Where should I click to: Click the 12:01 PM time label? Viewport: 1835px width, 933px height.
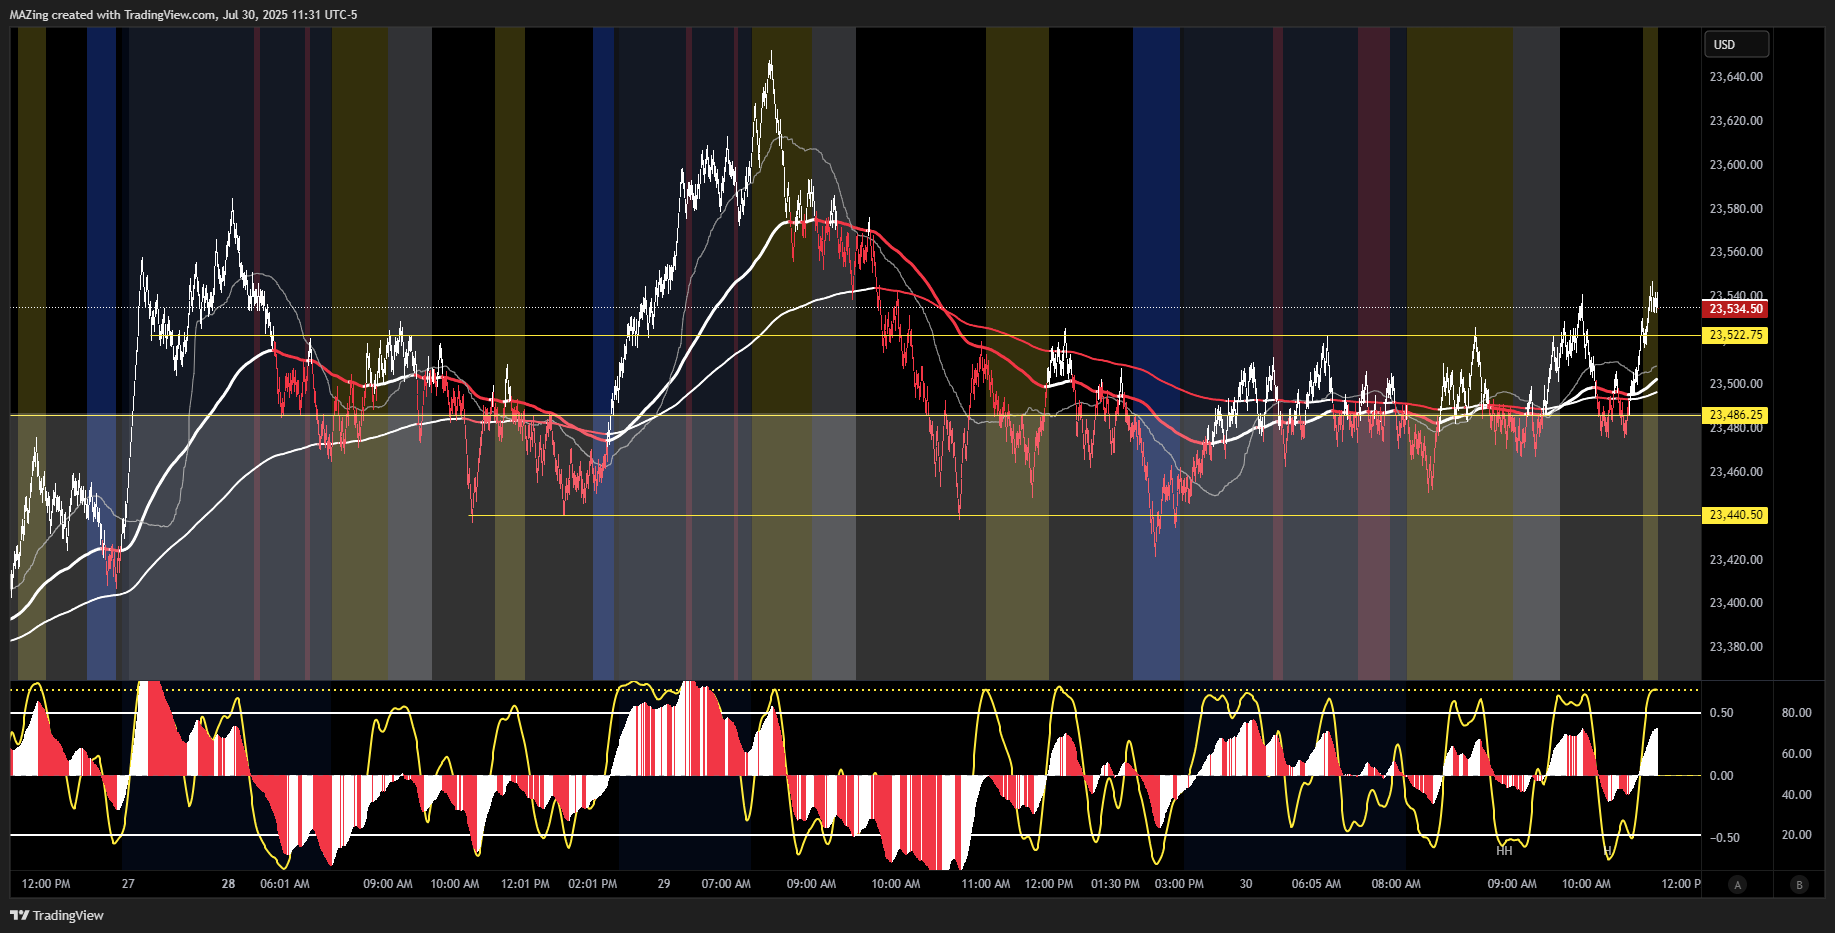(525, 884)
